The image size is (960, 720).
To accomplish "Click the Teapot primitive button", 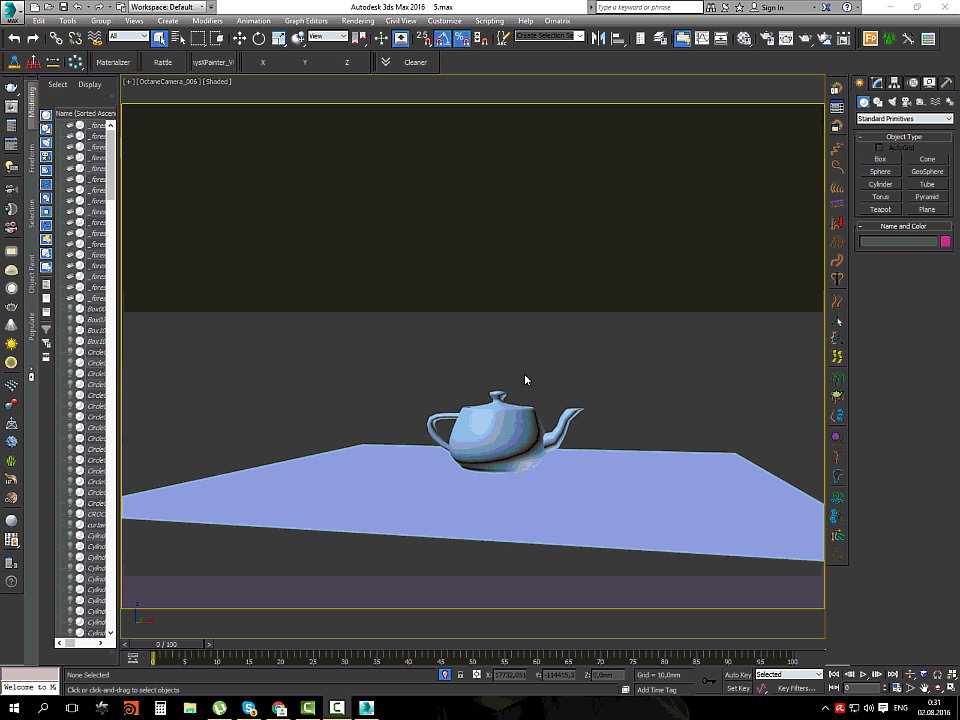I will click(880, 210).
